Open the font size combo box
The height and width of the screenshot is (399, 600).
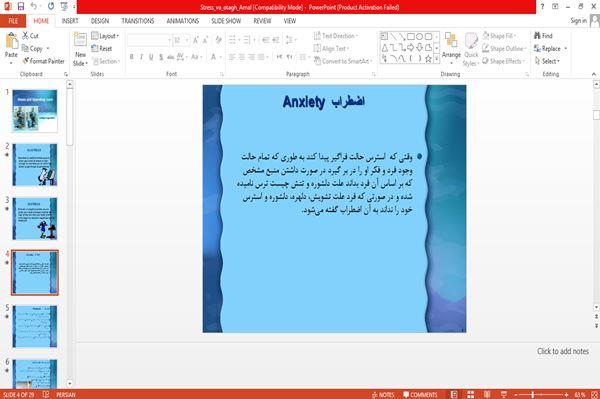click(181, 40)
